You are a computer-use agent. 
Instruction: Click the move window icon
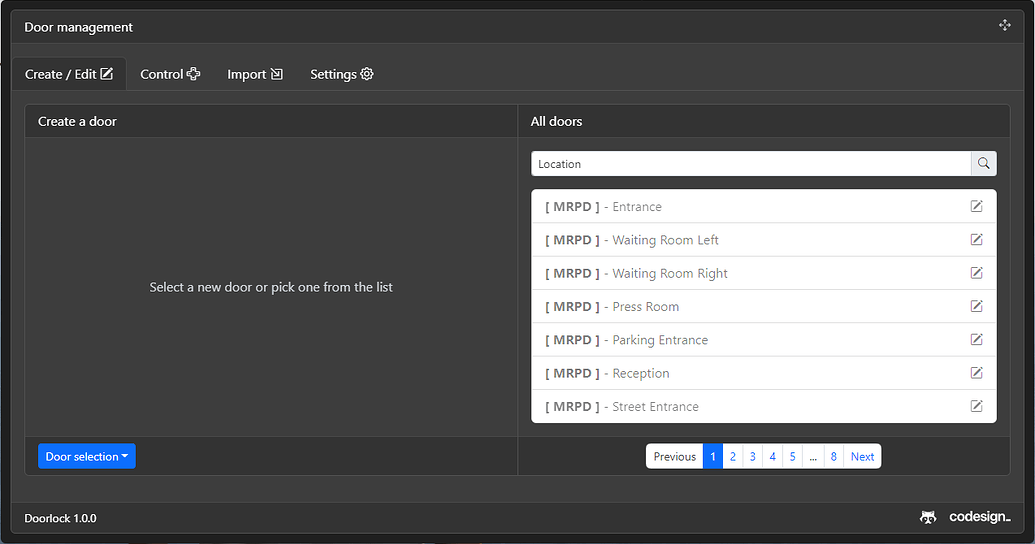[1005, 26]
